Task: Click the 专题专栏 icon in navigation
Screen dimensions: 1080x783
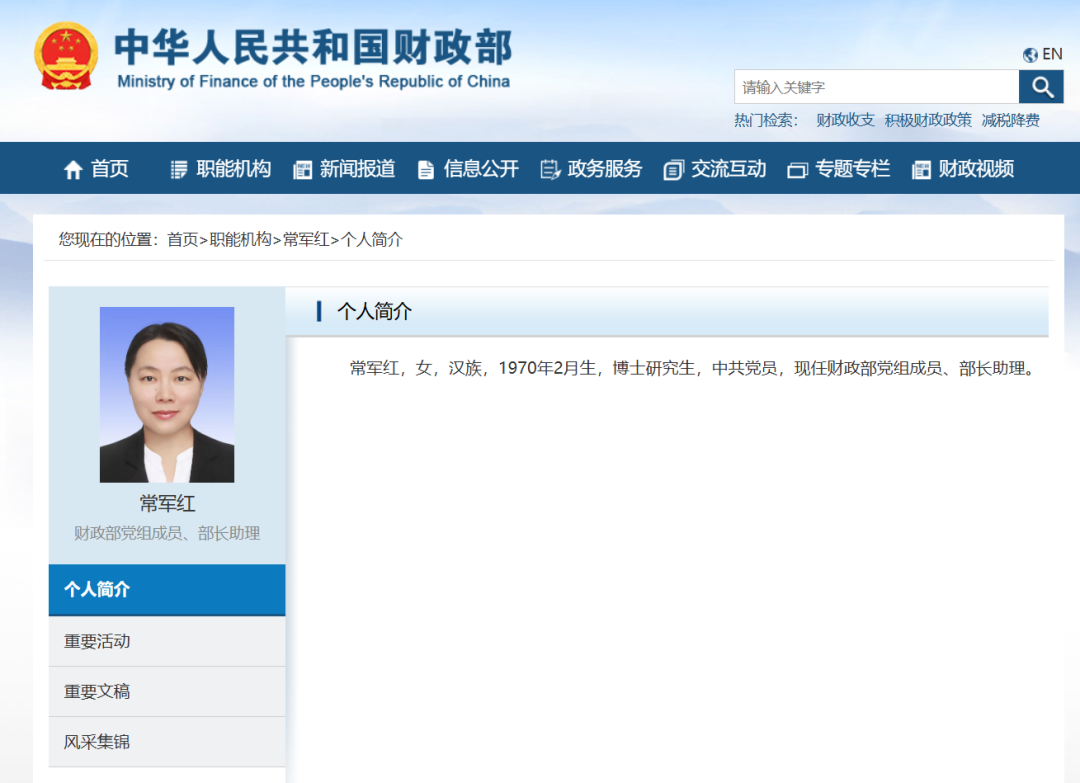Action: pos(797,170)
